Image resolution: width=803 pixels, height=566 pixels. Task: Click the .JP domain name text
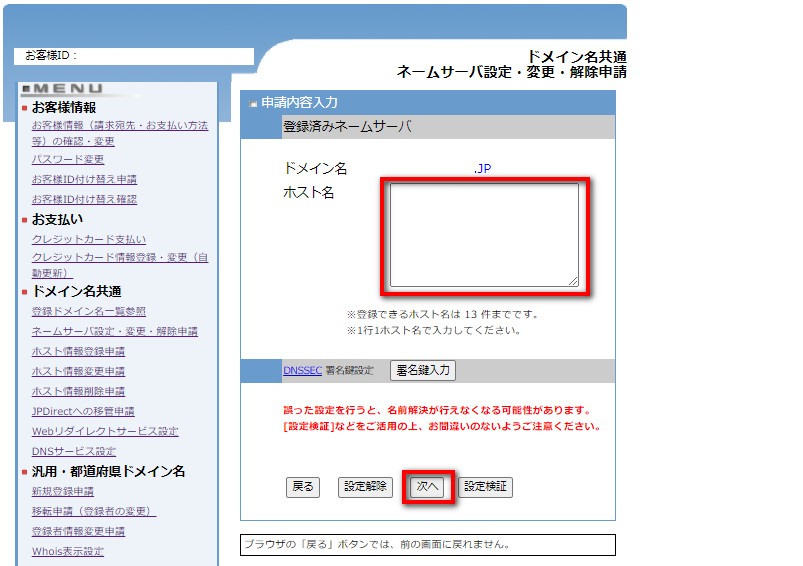(x=482, y=169)
